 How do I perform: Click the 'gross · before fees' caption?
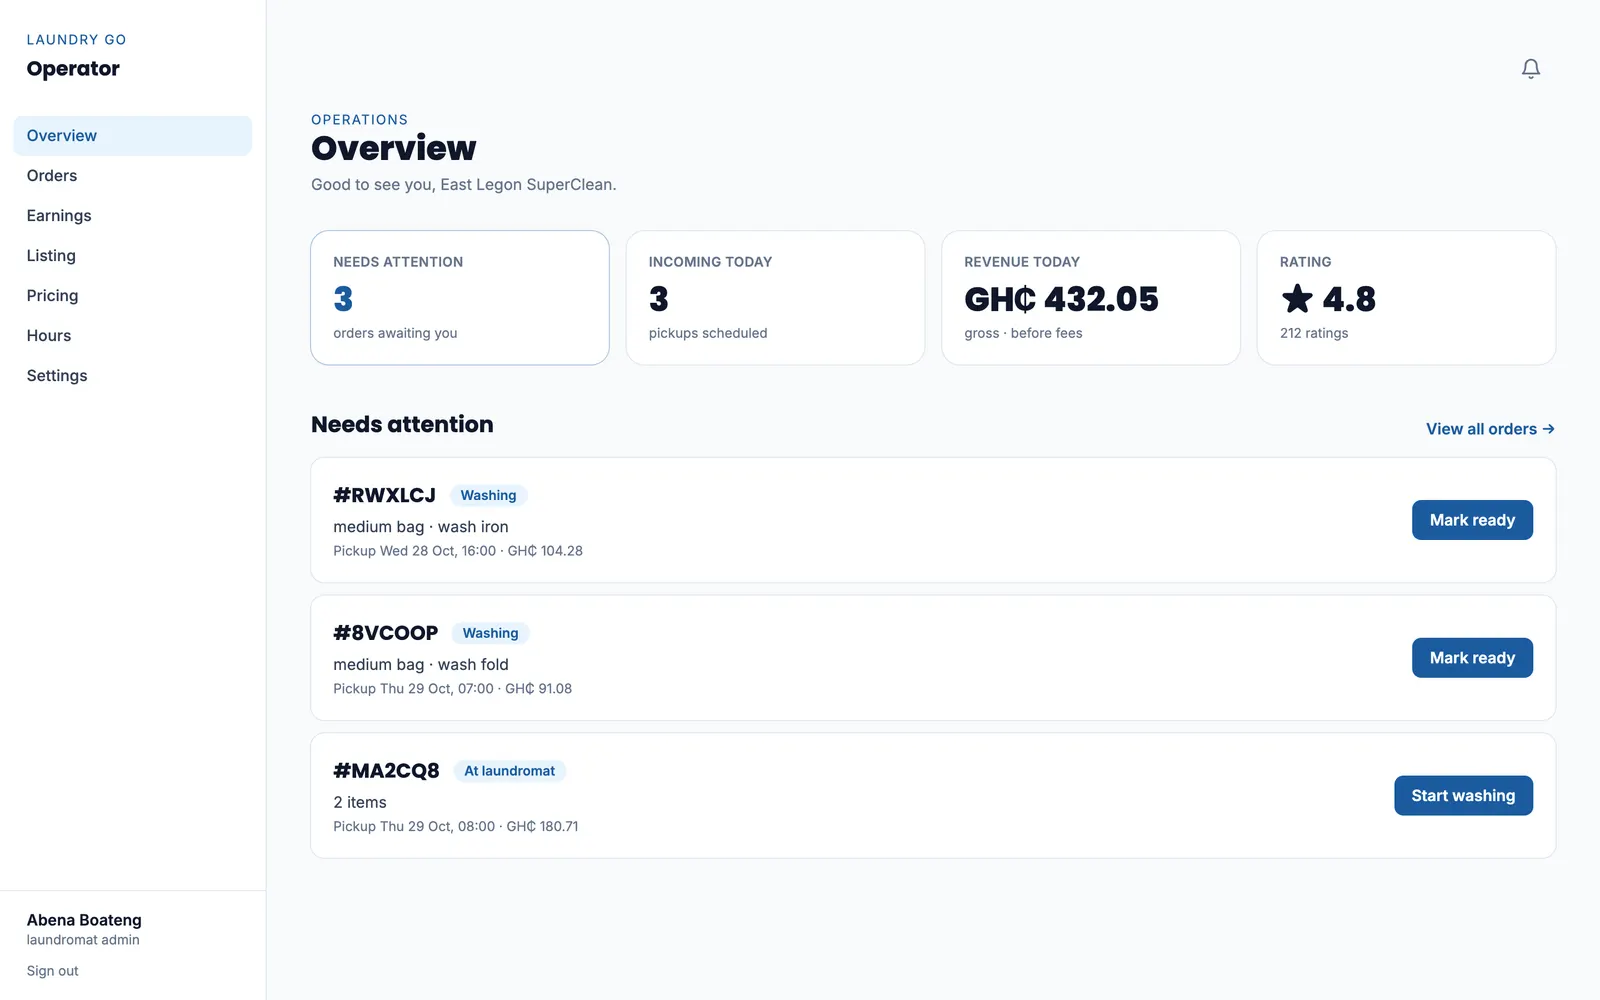click(1023, 333)
